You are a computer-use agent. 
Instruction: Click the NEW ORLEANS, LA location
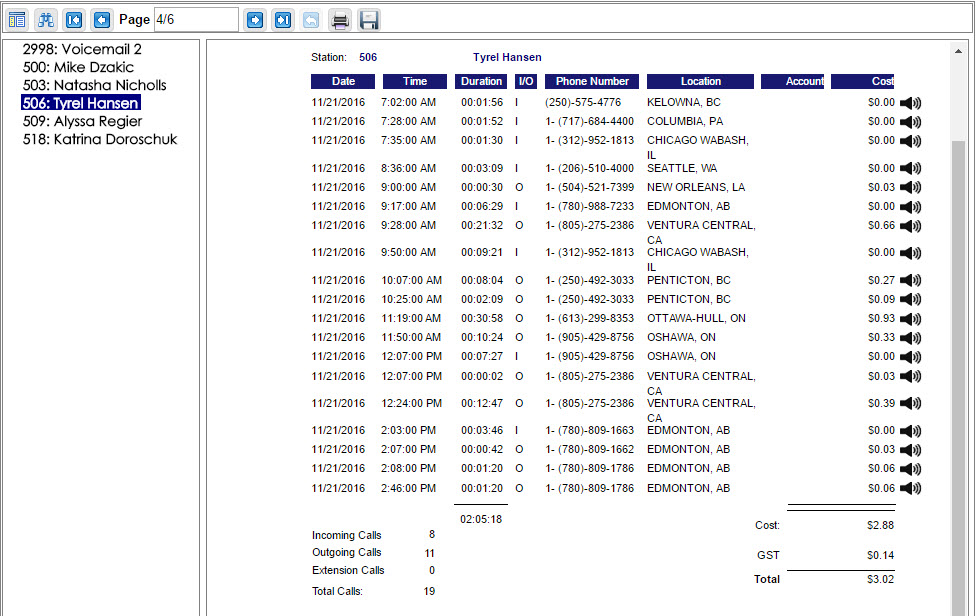pyautogui.click(x=696, y=187)
